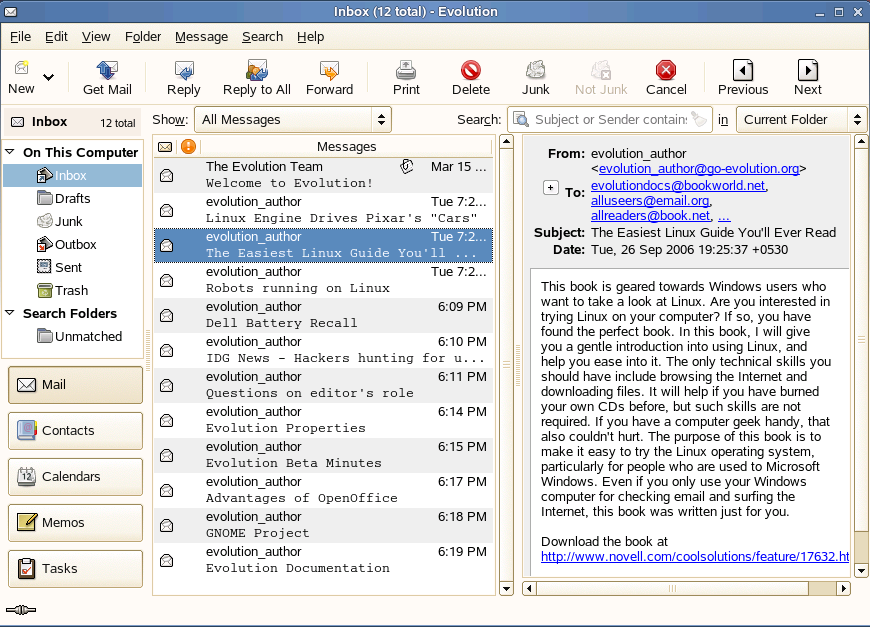Open the New item dropdown arrow
870x627 pixels.
48,77
